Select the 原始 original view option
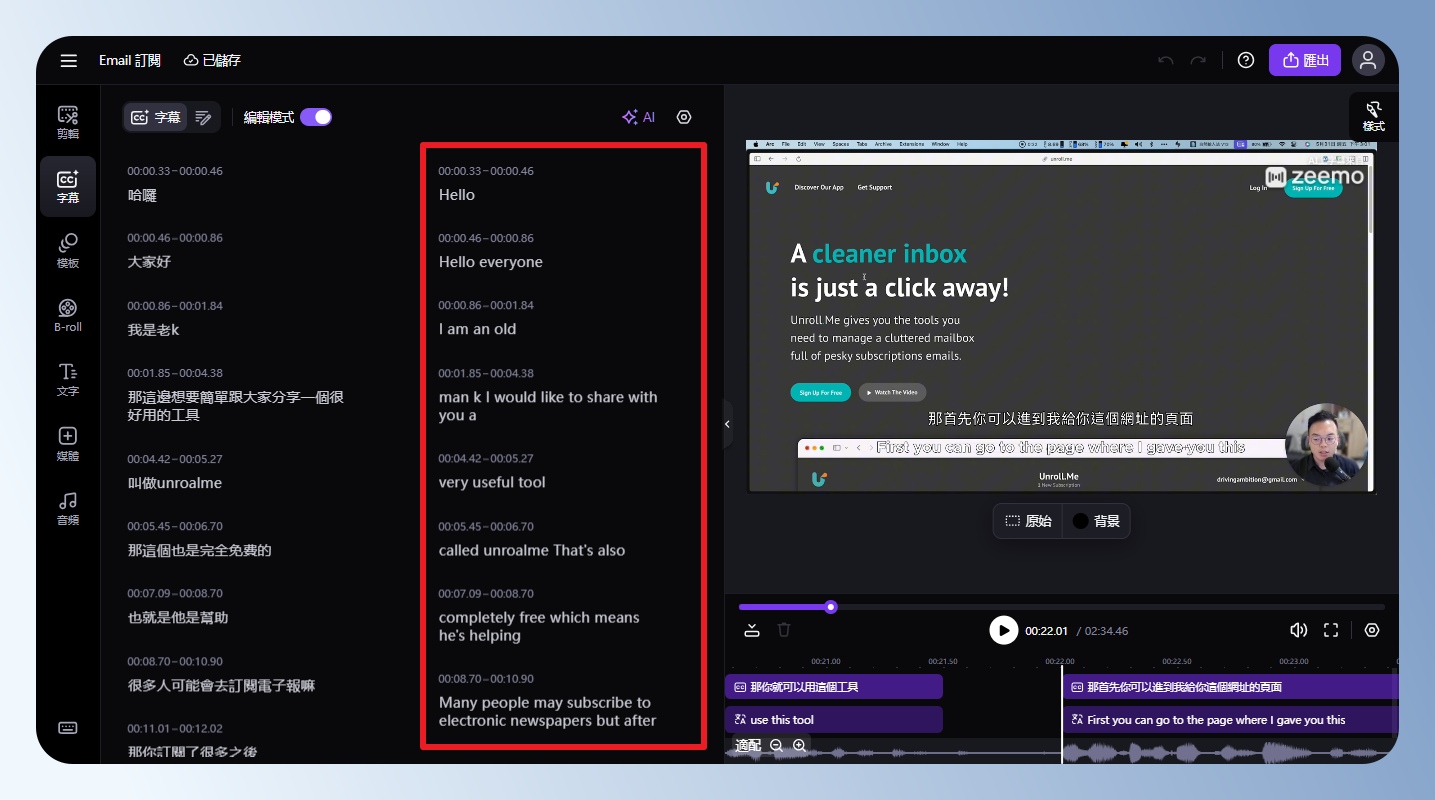Image resolution: width=1435 pixels, height=800 pixels. tap(1028, 521)
